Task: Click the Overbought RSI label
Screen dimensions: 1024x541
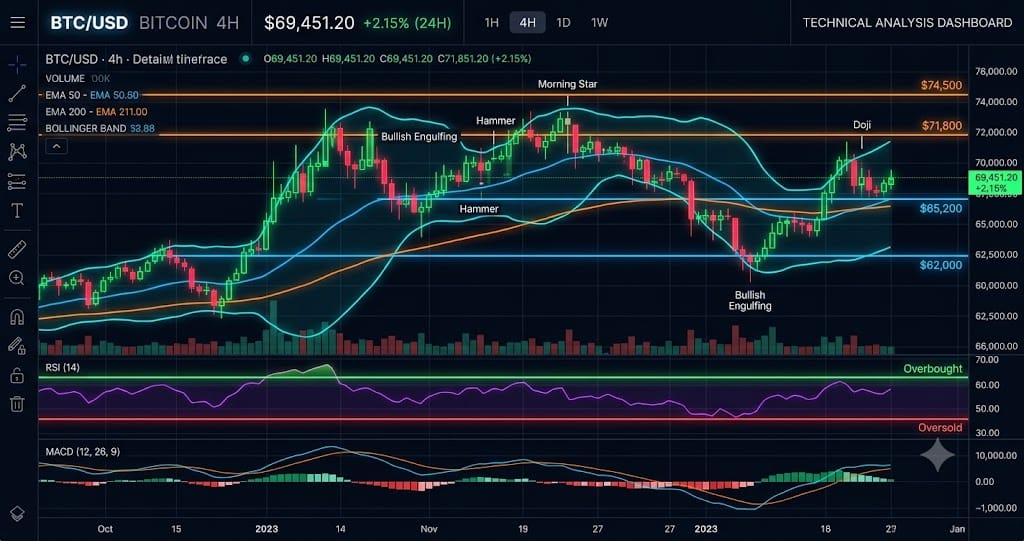Action: click(x=933, y=369)
